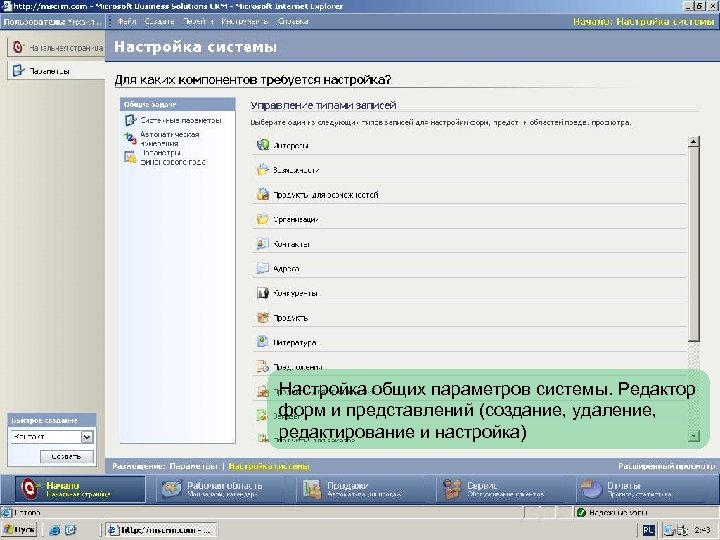The height and width of the screenshot is (540, 720).
Task: Switch to the Рабочая область section
Action: coord(224,489)
